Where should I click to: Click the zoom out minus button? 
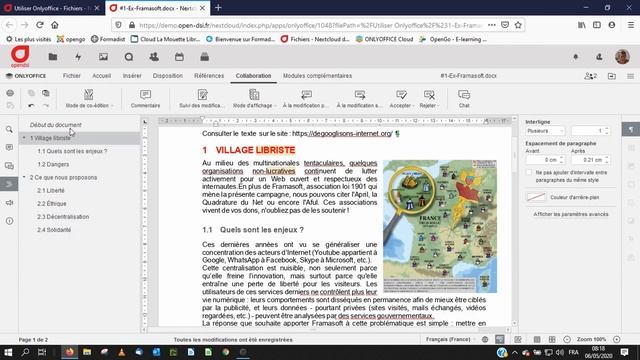pos(567,339)
